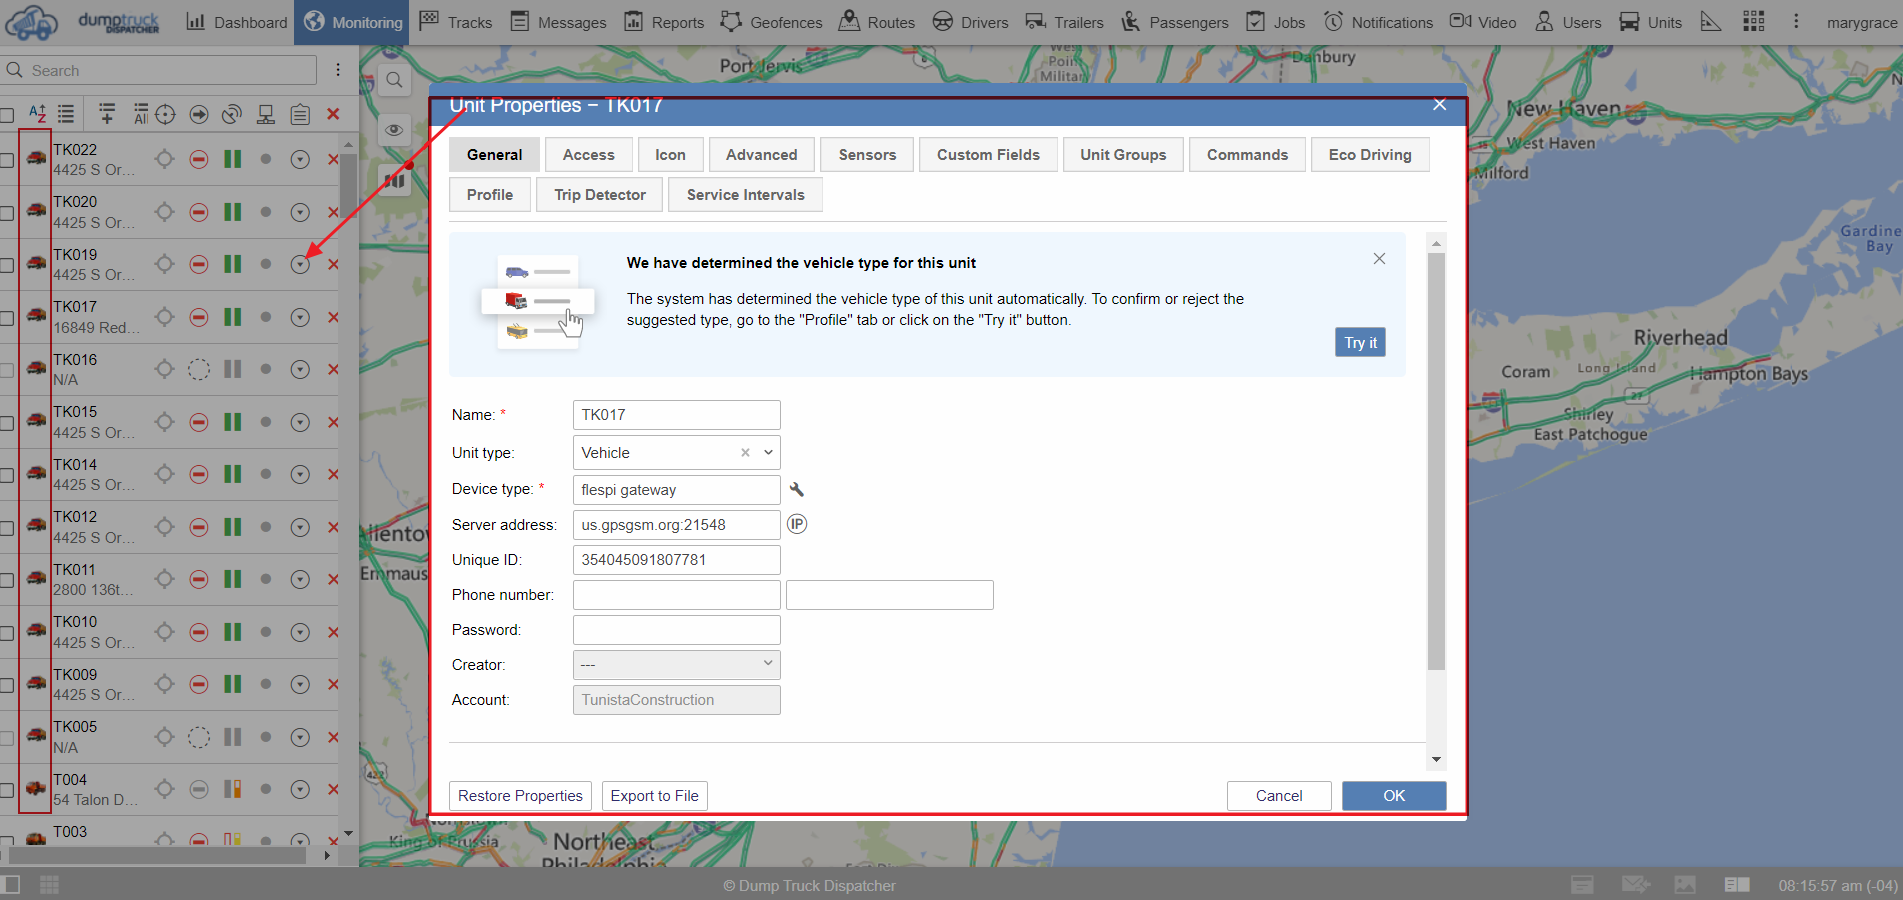1903x900 pixels.
Task: Dismiss the vehicle type suggestion banner
Action: [x=1379, y=259]
